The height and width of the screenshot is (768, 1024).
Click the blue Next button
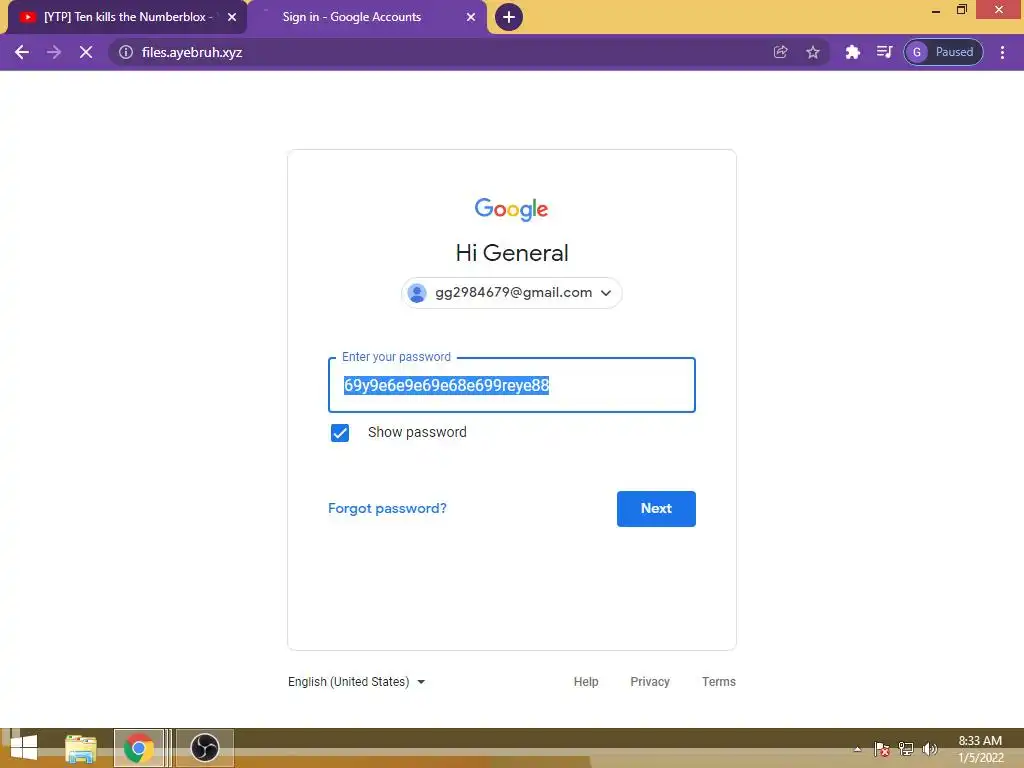click(656, 509)
